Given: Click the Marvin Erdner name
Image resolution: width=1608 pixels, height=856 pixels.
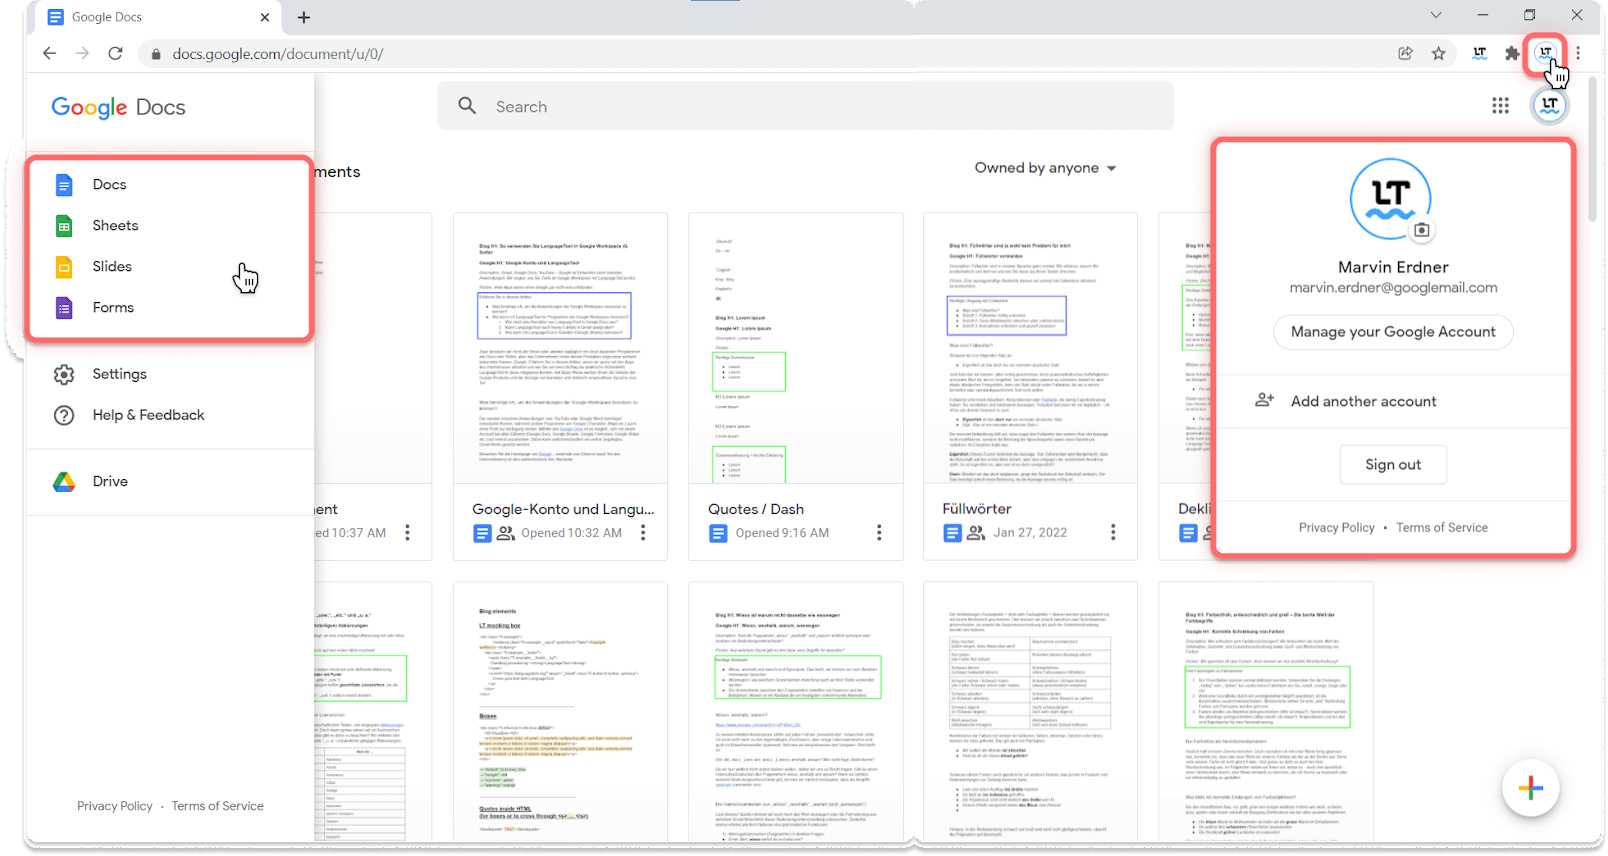Looking at the screenshot, I should (x=1393, y=267).
